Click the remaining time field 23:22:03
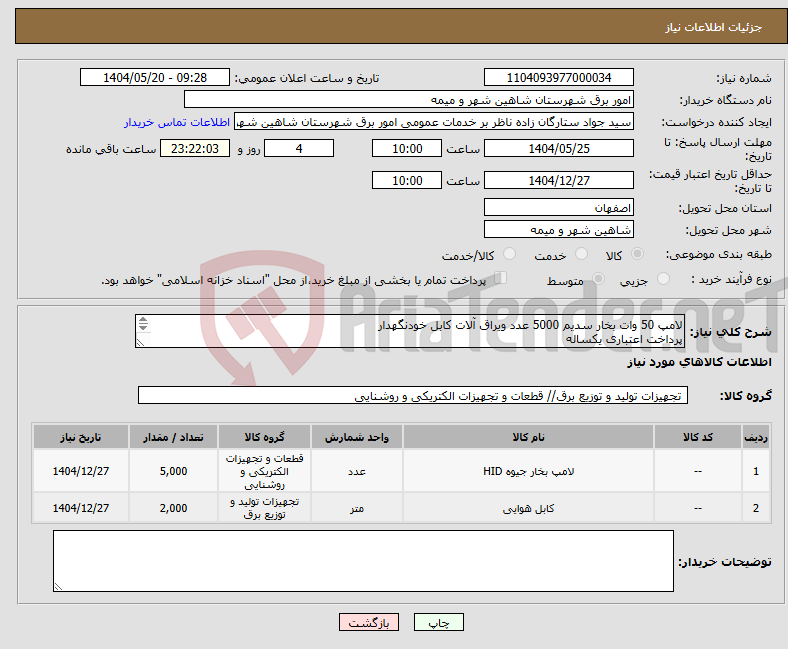This screenshot has height=649, width=788. 195,149
